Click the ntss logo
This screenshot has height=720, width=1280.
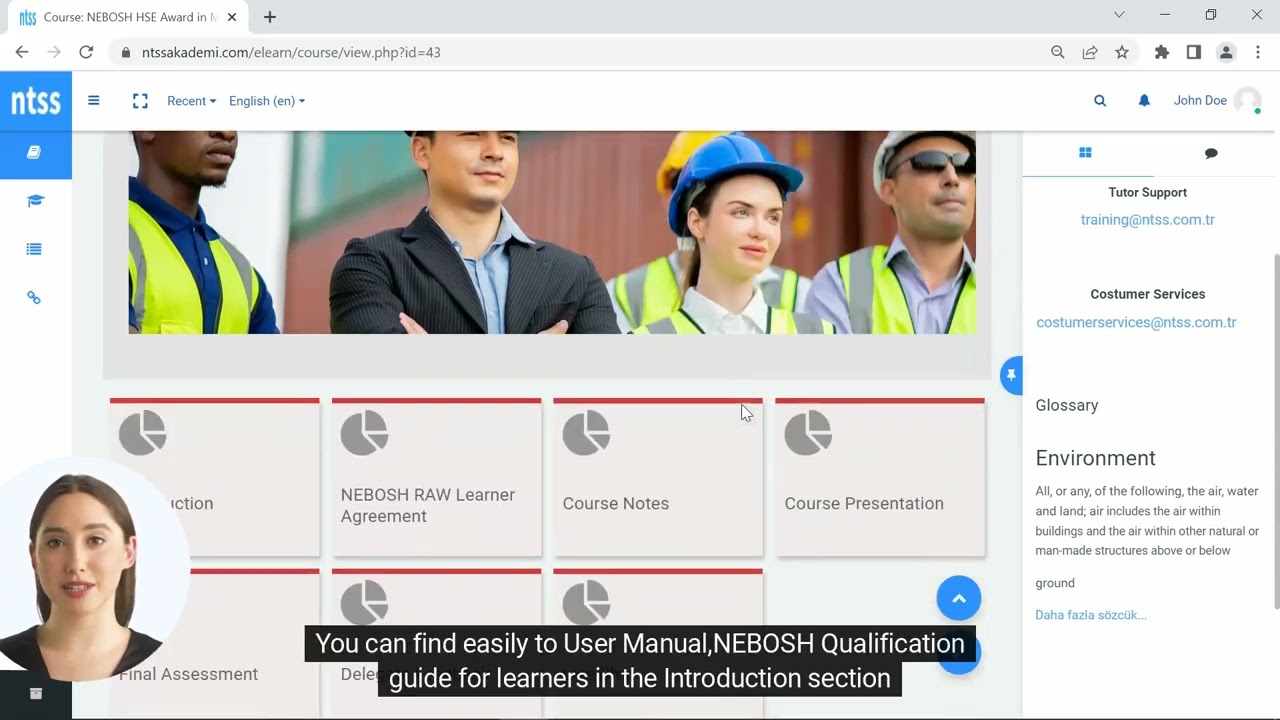point(36,101)
